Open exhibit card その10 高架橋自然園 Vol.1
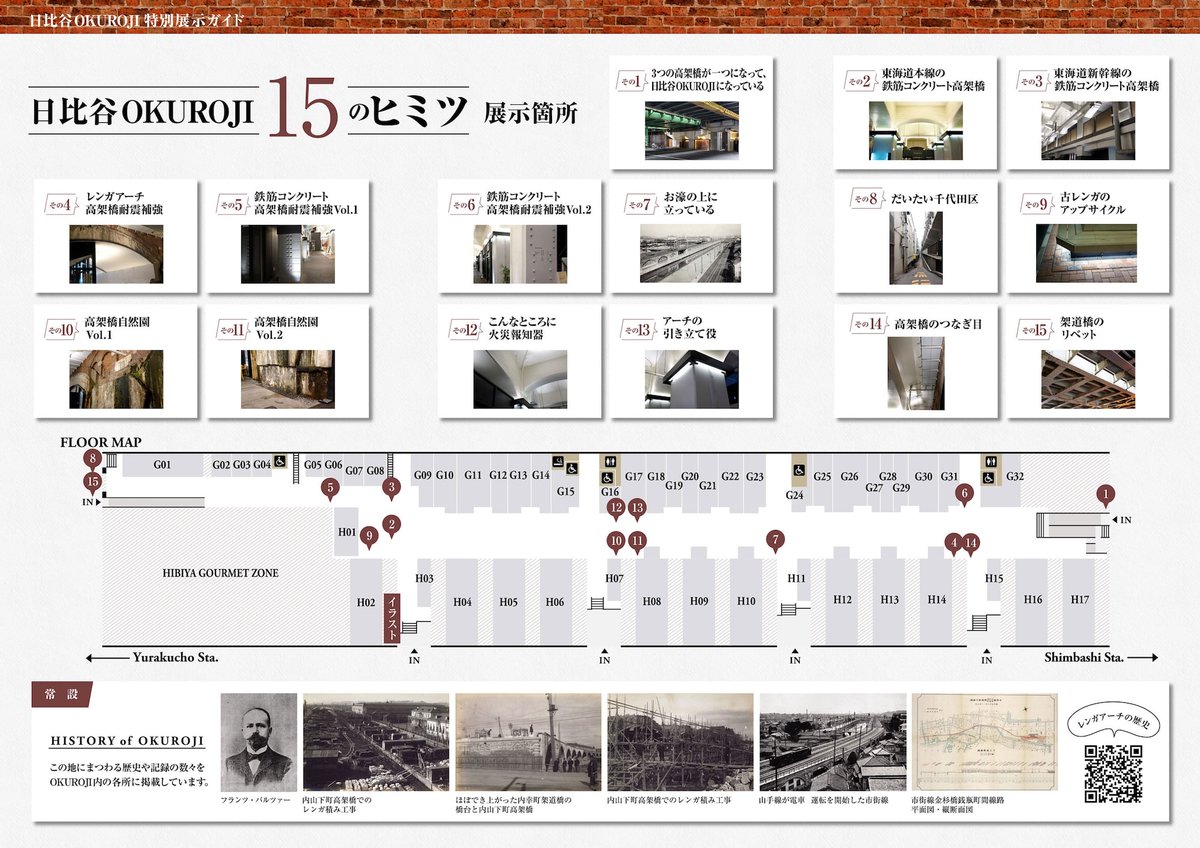1200x848 pixels. point(116,361)
